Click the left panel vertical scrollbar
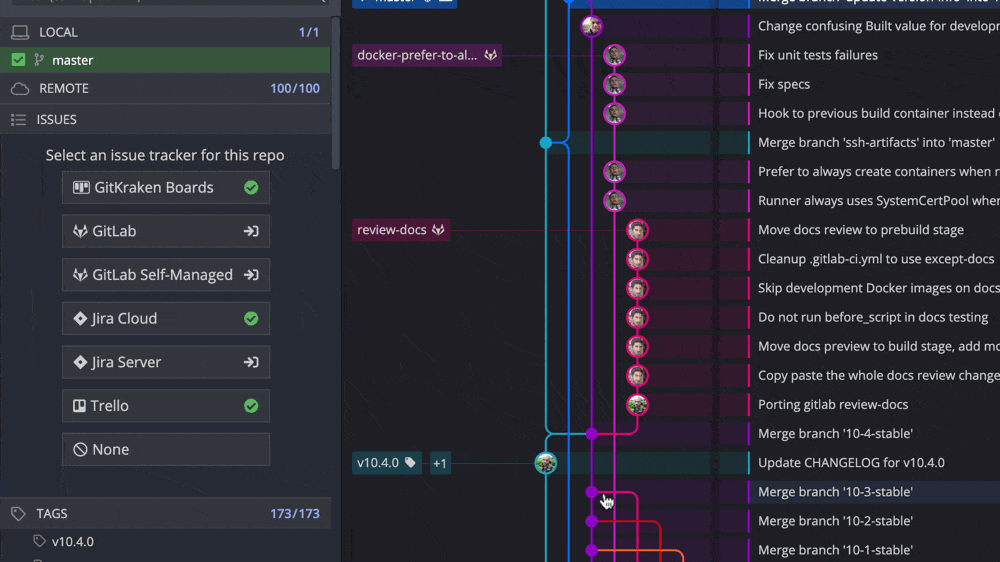 336,92
